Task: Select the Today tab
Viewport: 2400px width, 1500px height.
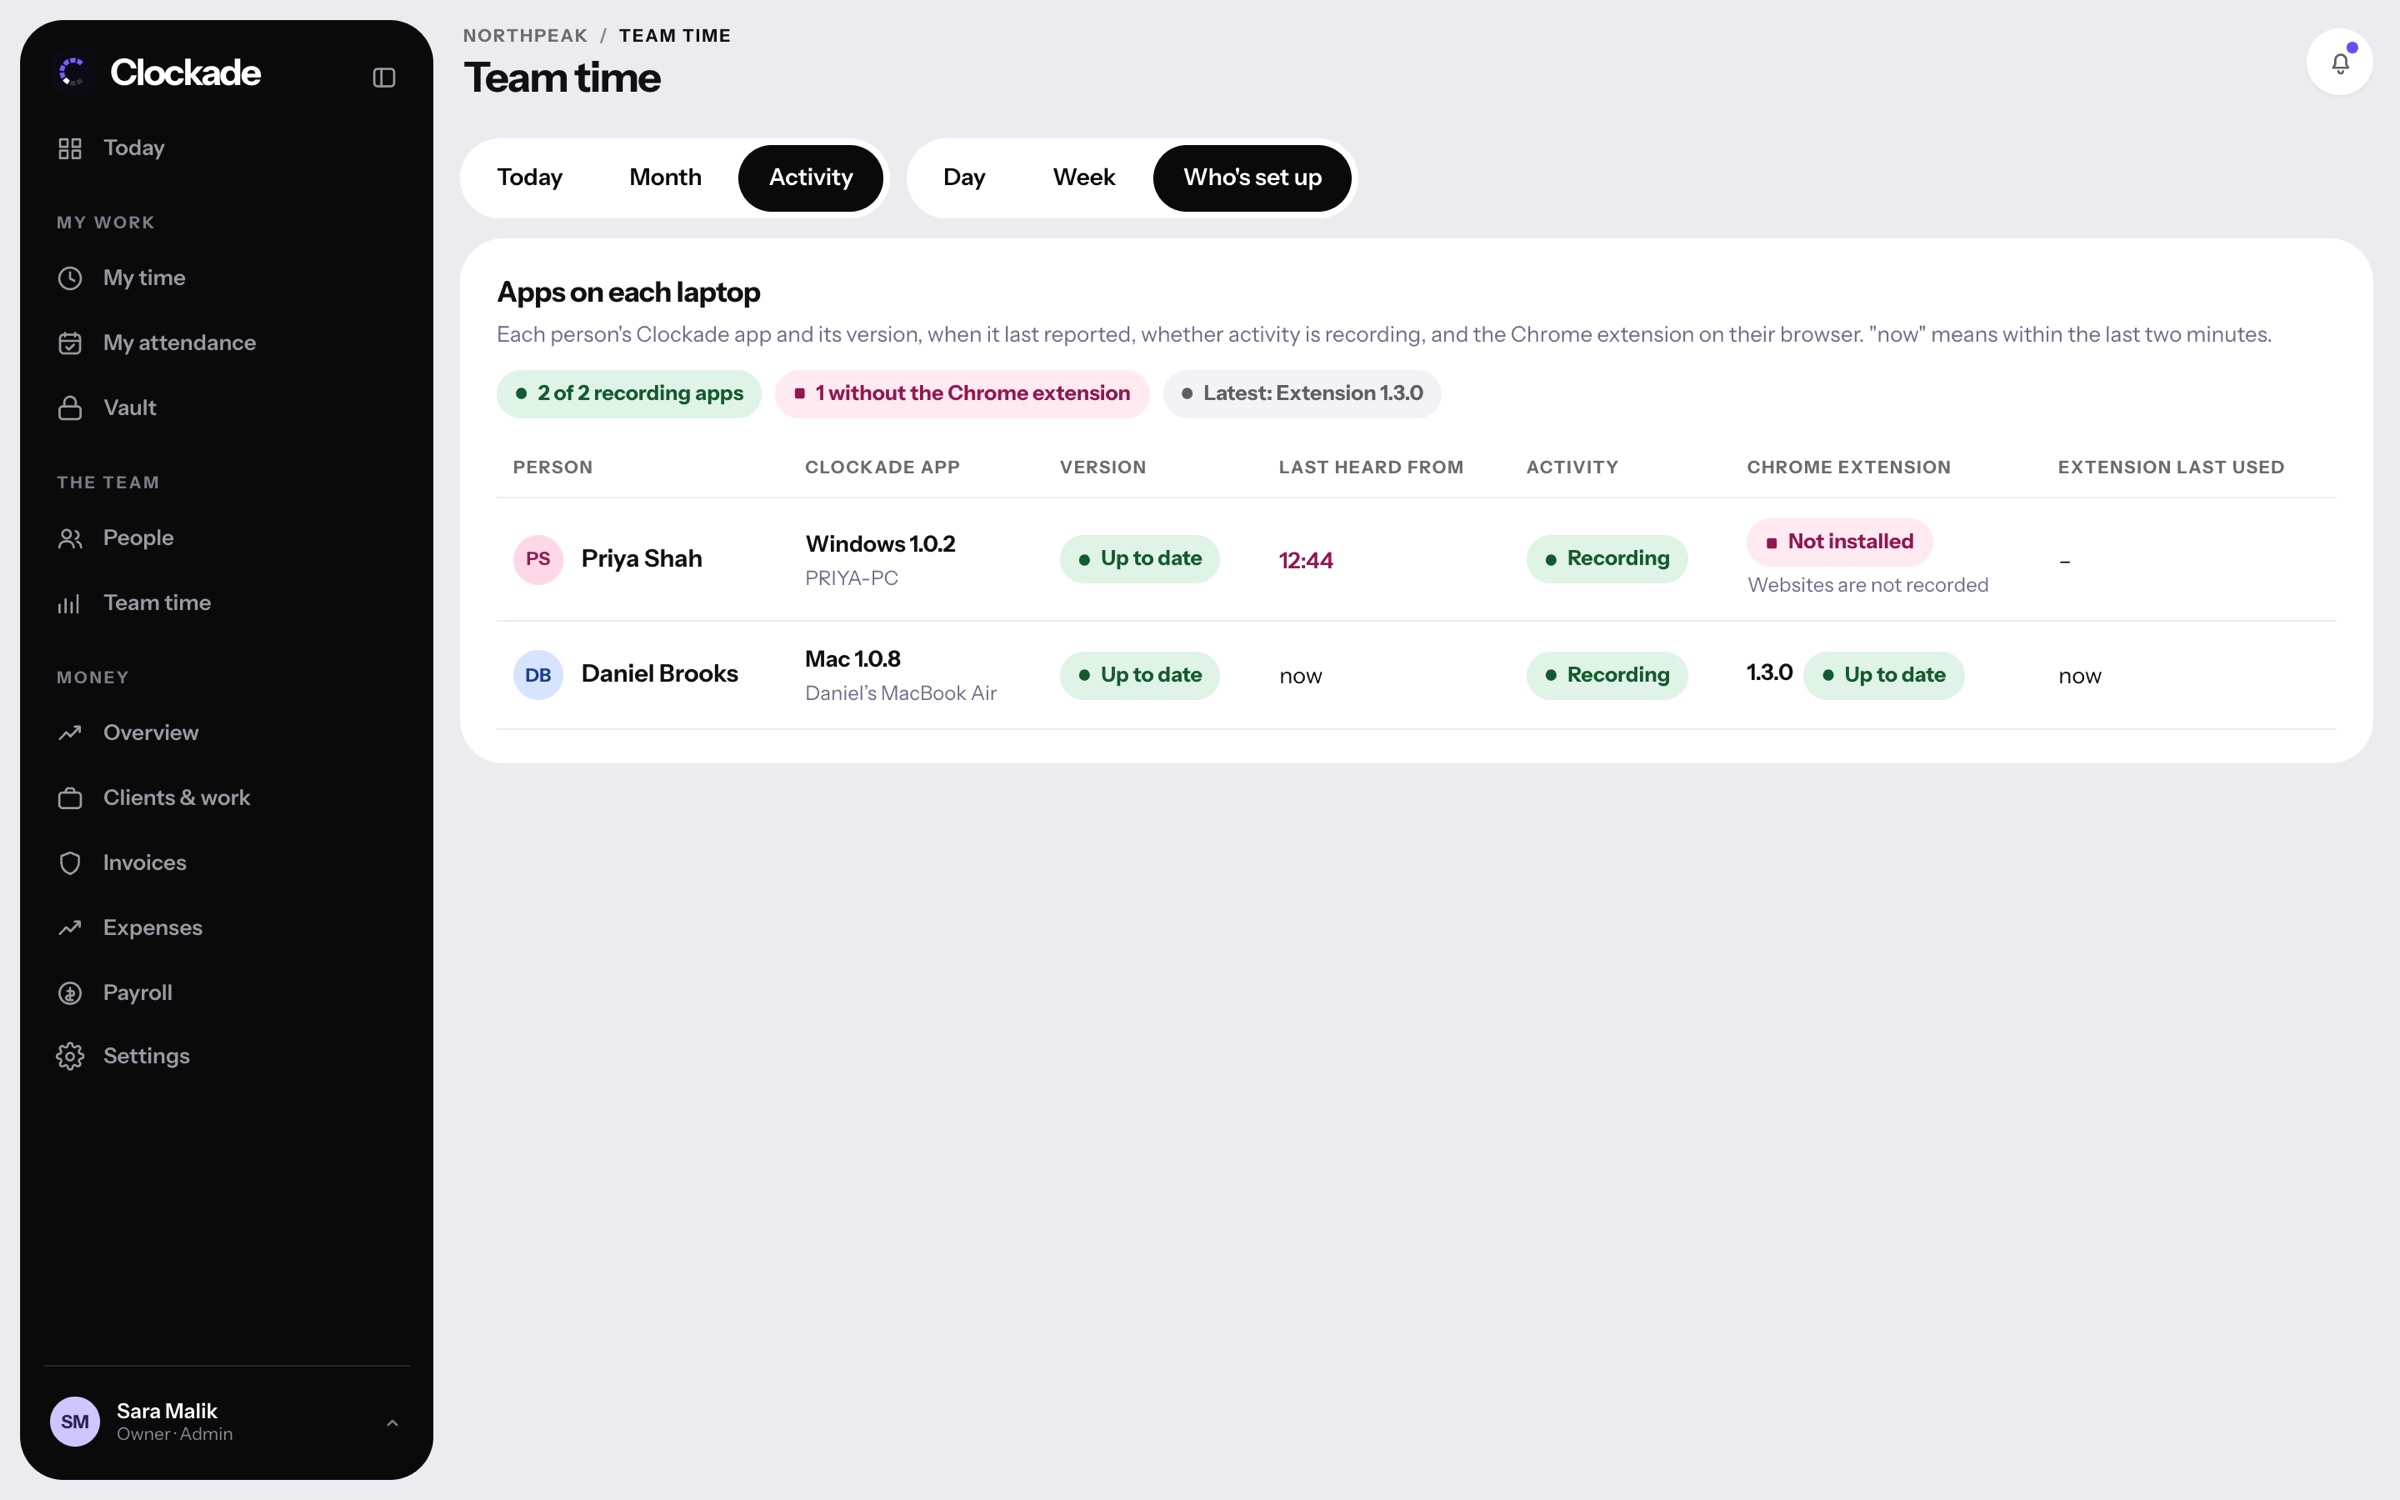Action: tap(530, 178)
